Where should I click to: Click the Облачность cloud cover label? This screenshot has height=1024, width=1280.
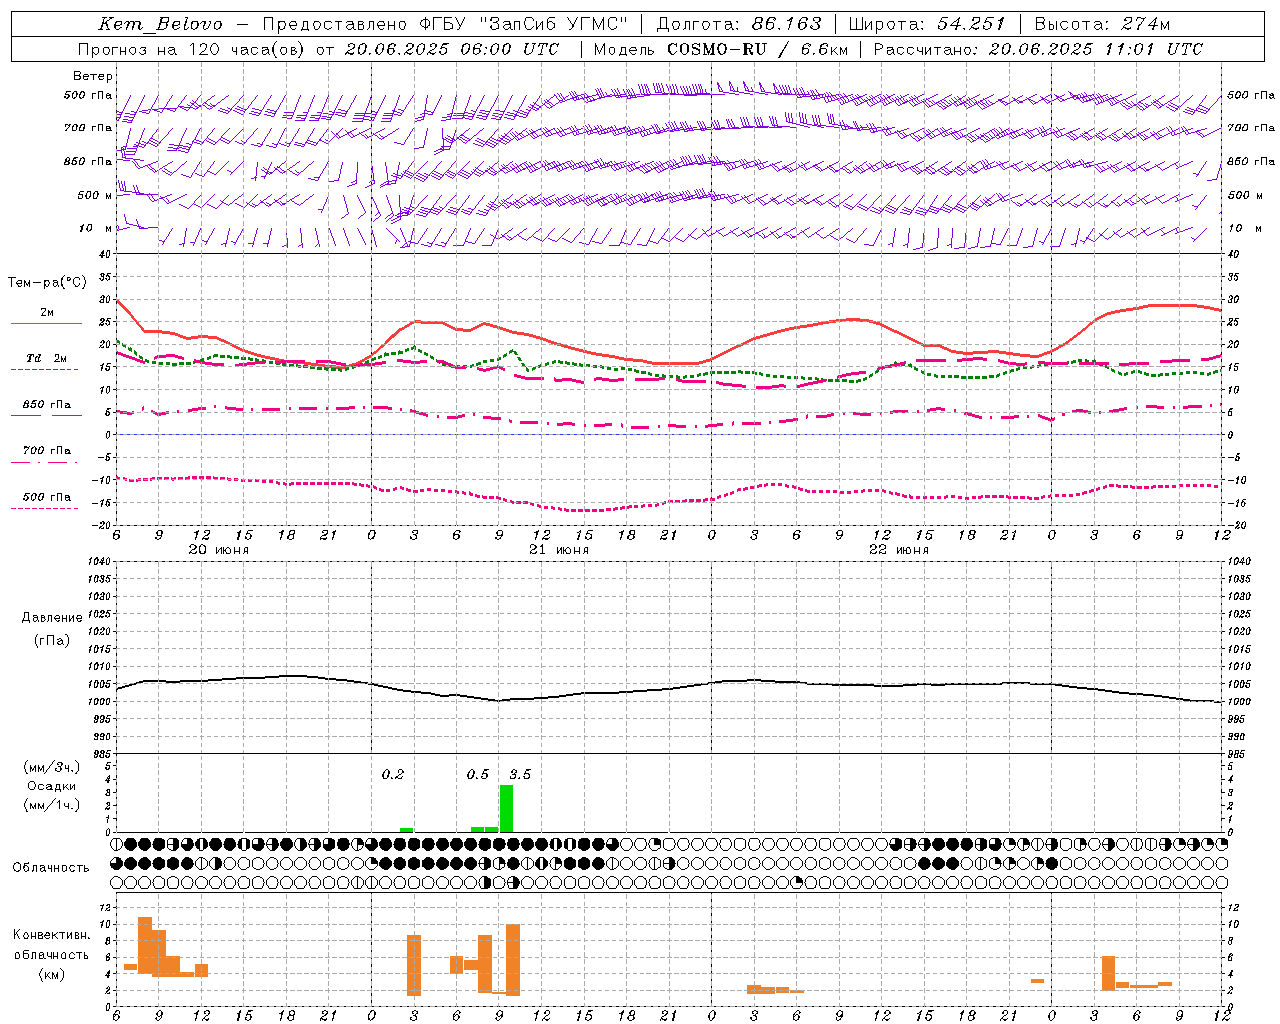(x=51, y=868)
